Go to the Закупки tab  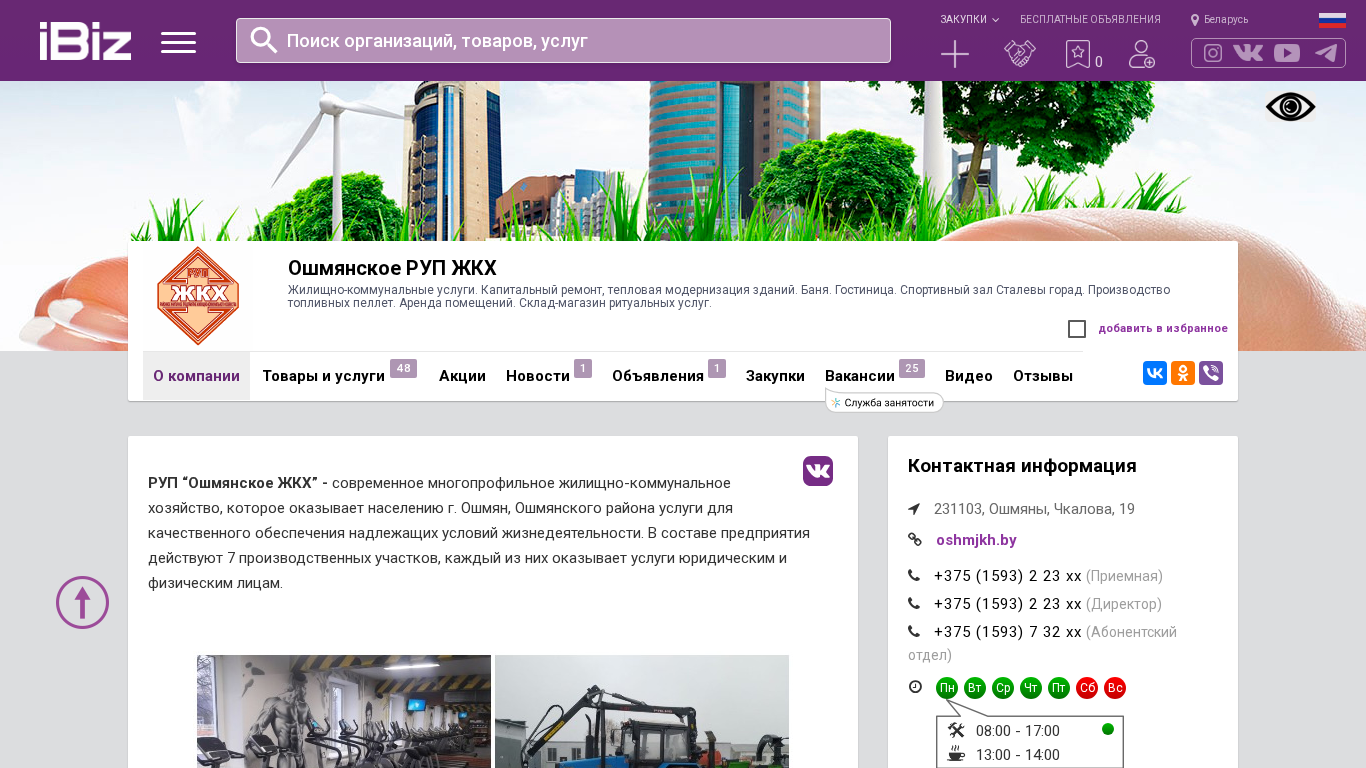point(775,376)
